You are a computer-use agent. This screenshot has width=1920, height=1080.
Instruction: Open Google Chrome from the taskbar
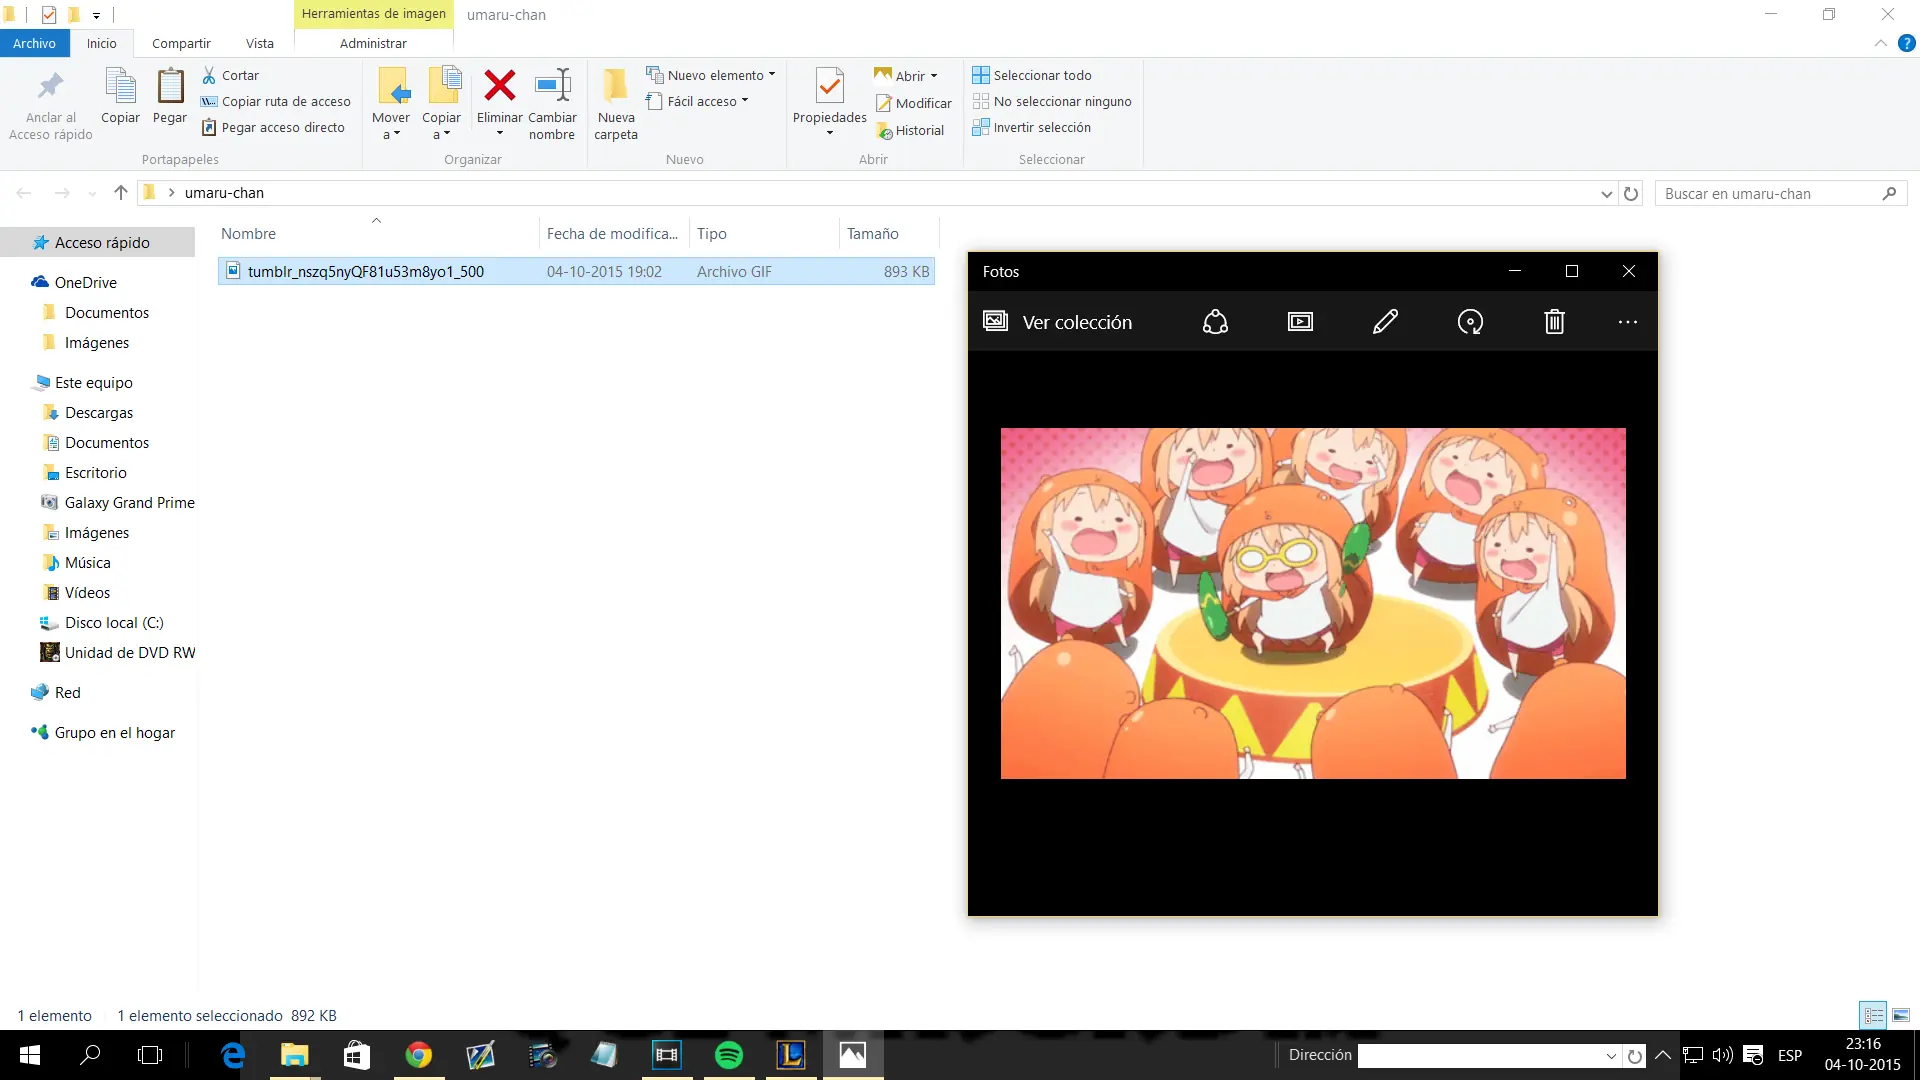[x=418, y=1055]
